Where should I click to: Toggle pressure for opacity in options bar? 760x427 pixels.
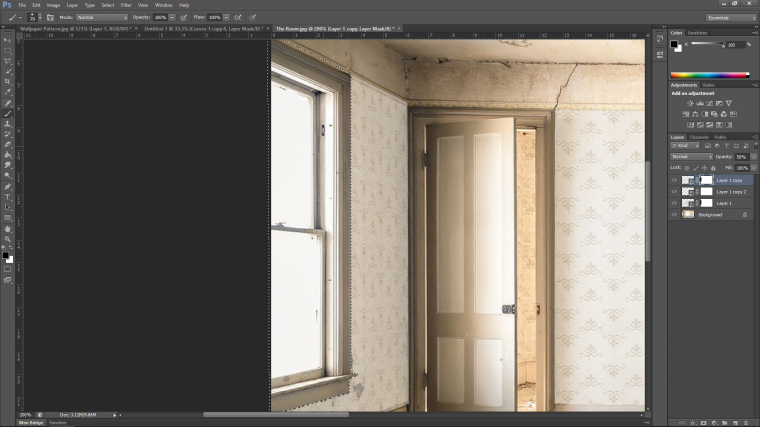pyautogui.click(x=184, y=17)
